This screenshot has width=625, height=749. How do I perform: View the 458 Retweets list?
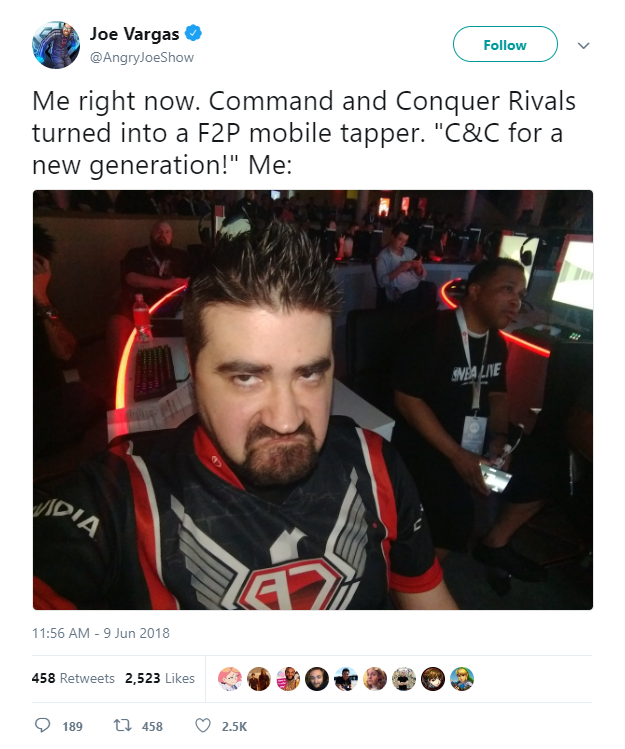(x=73, y=678)
